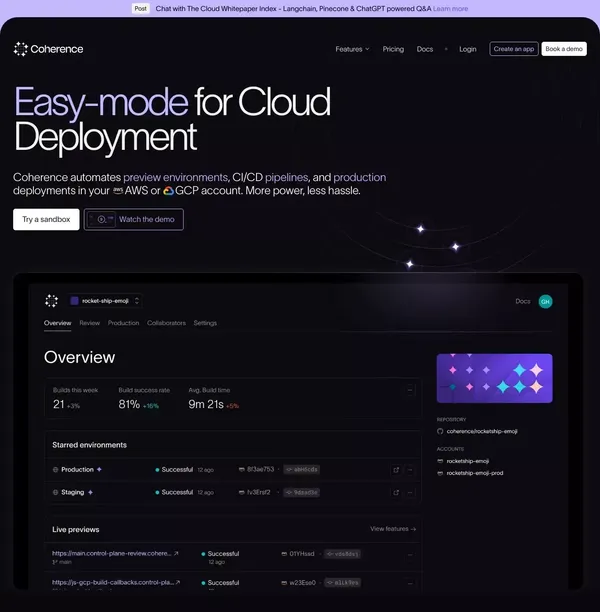Click external link arrow for js-gcp-build-callbacks preview
The image size is (600, 612).
178,582
